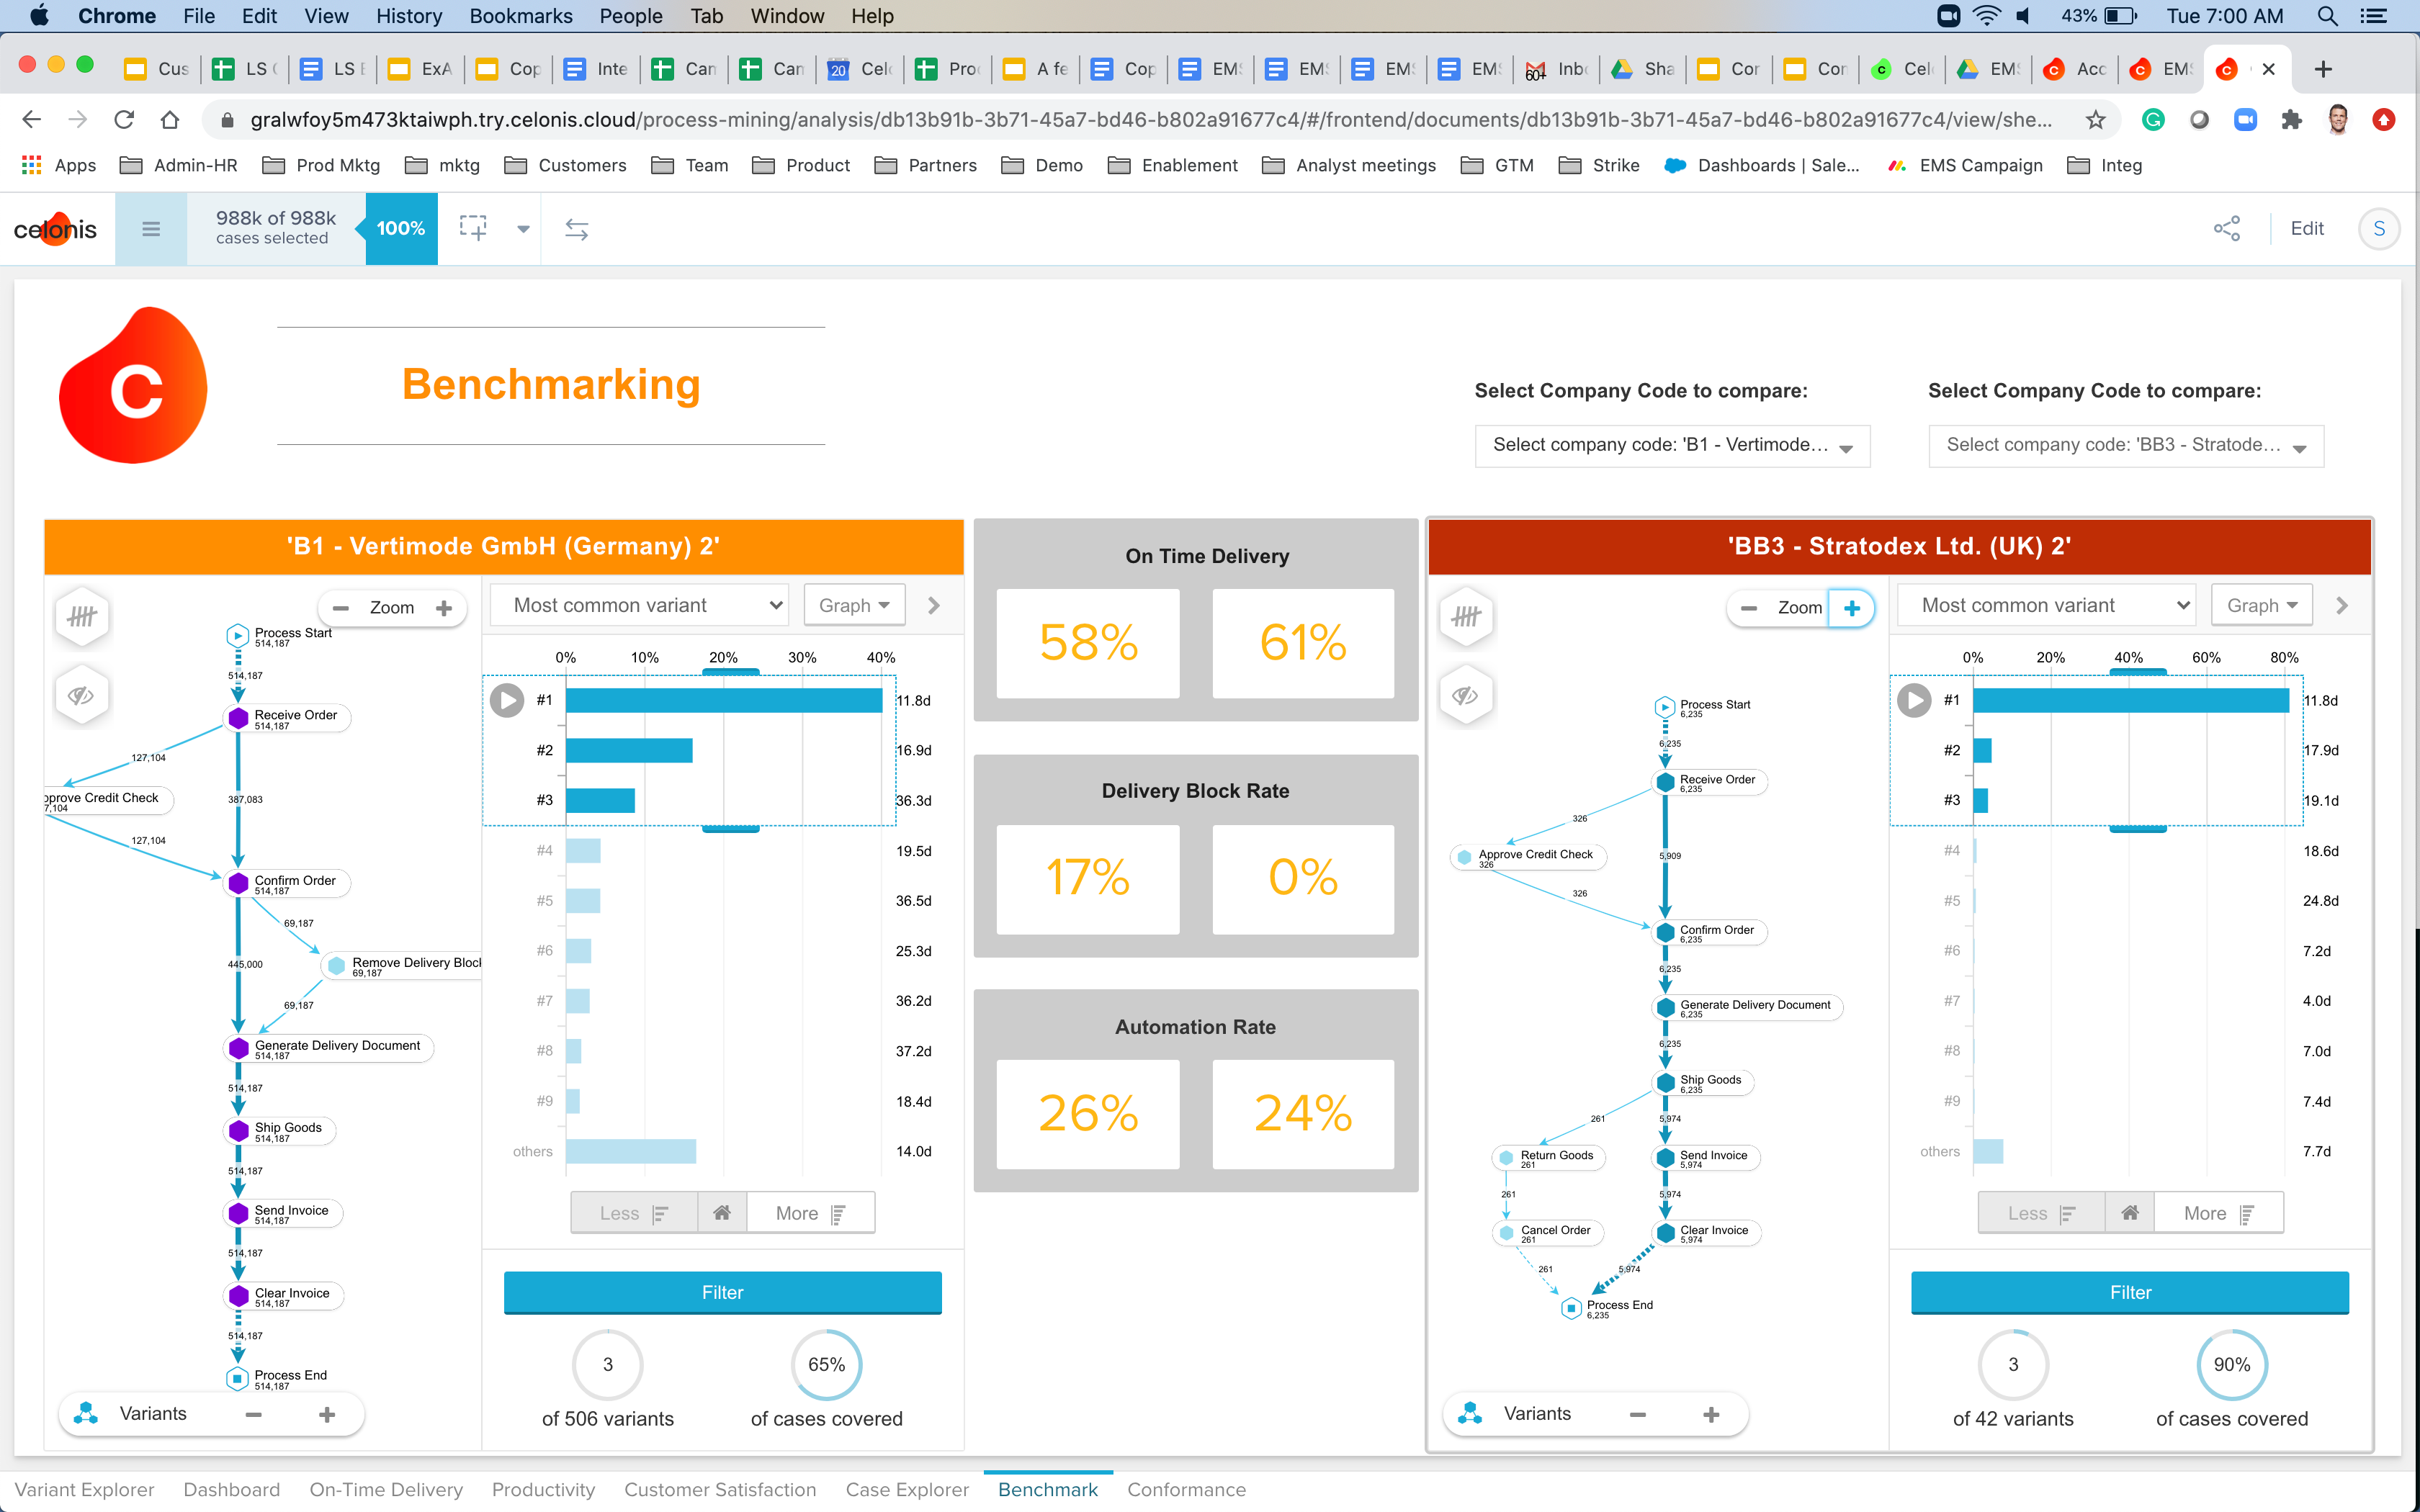Click tally counter icon in B1 process graph
The image size is (2420, 1512).
(x=82, y=616)
